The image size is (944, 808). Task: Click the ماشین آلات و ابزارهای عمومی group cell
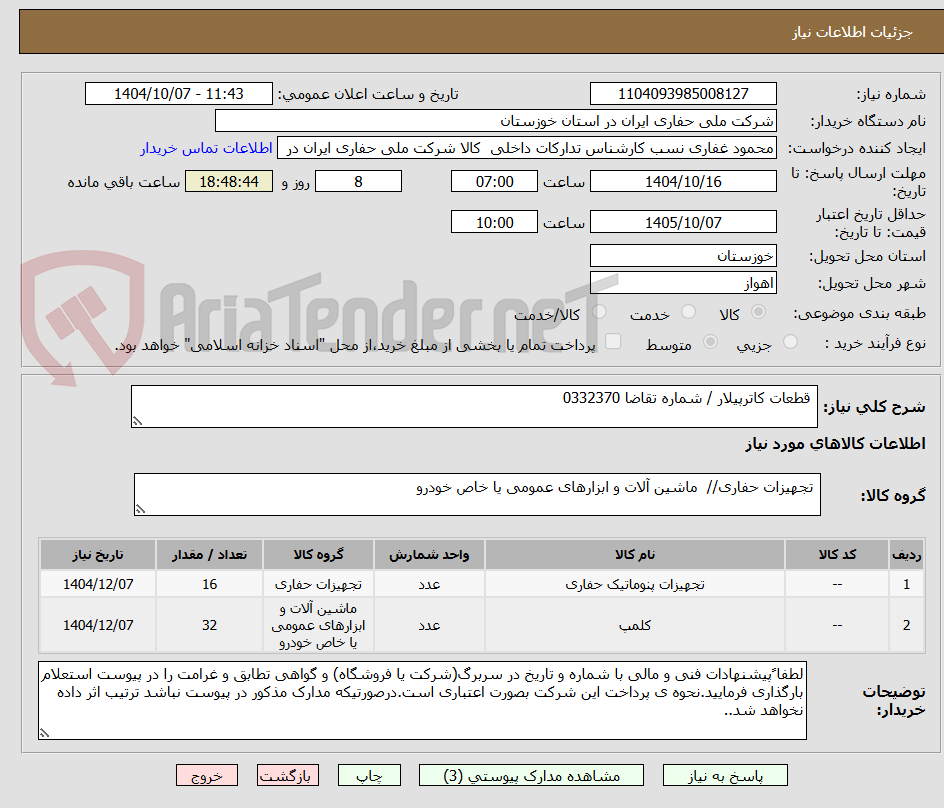click(x=318, y=626)
